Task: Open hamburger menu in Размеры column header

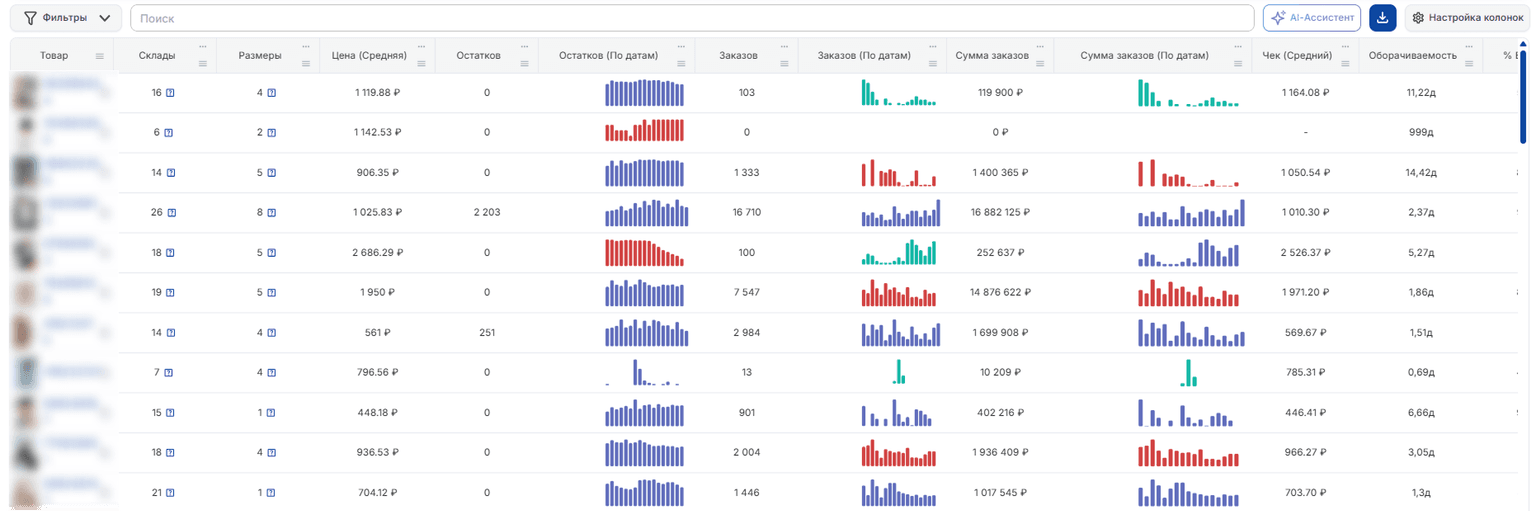Action: (x=306, y=64)
